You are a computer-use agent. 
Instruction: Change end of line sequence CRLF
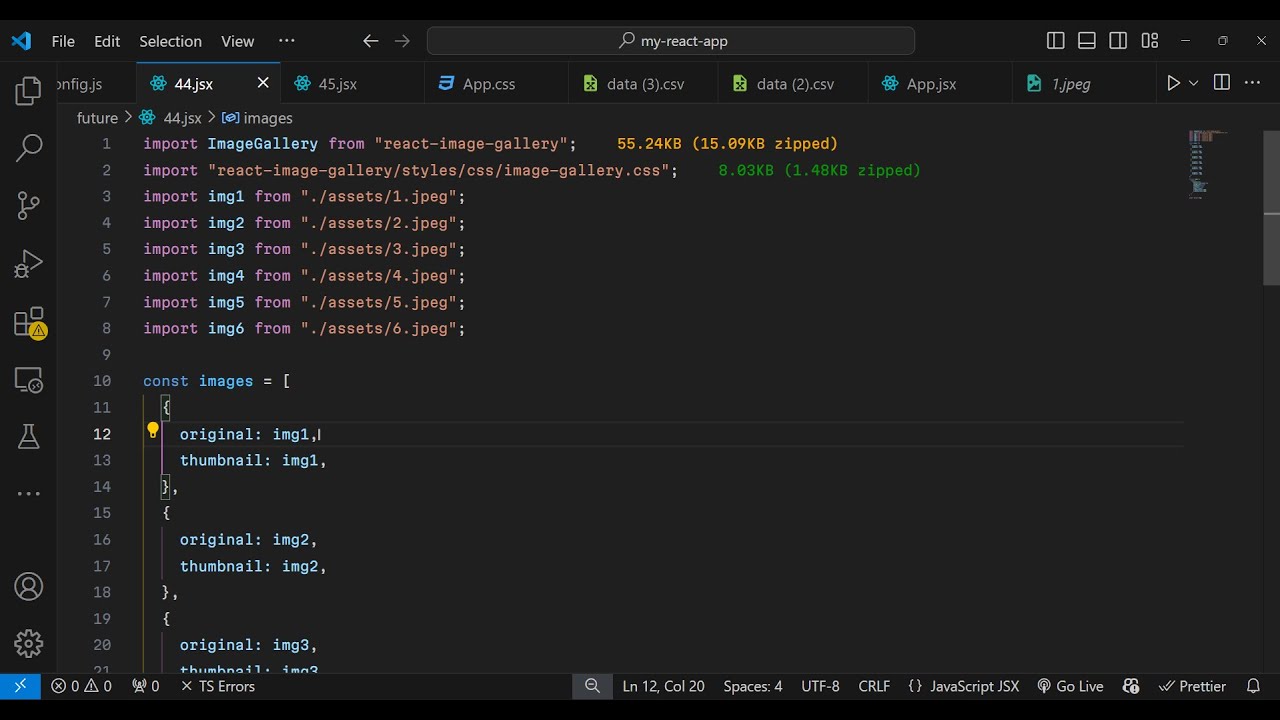(x=874, y=686)
